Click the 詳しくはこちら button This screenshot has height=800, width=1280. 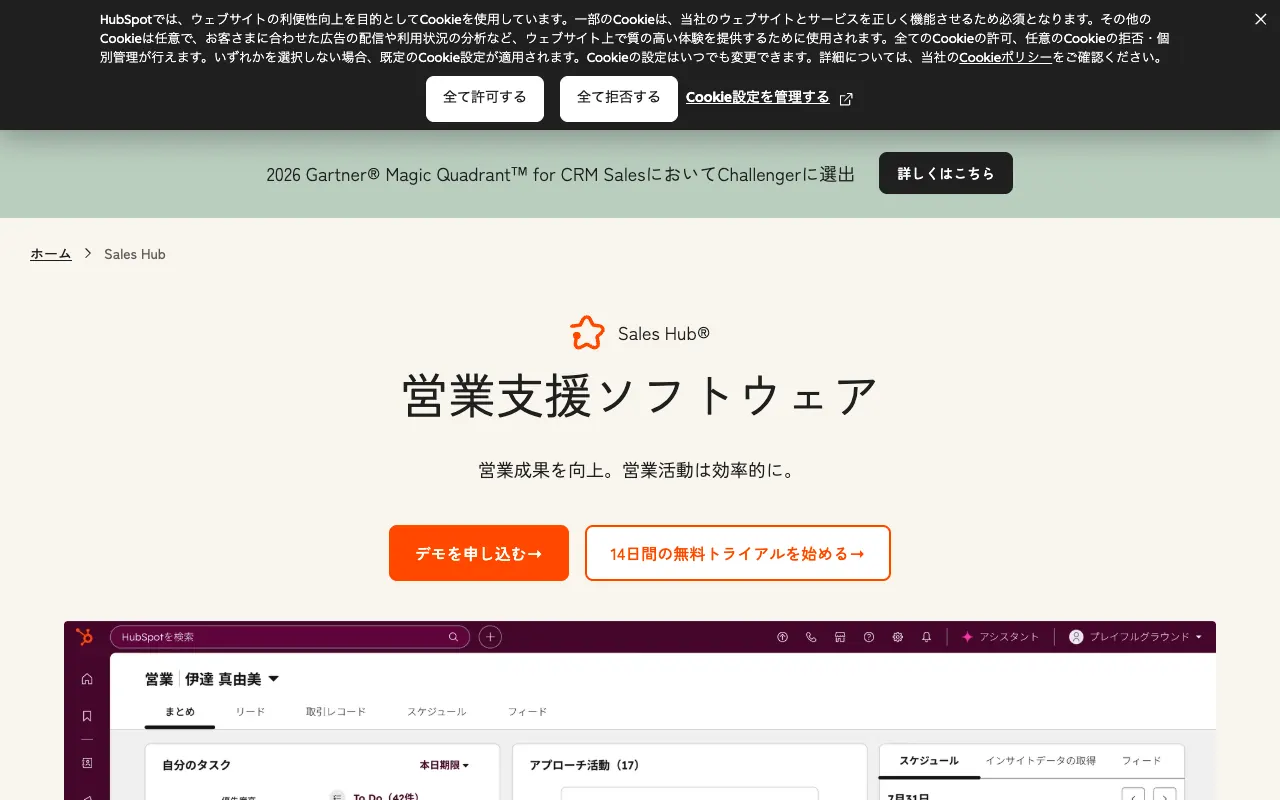[946, 173]
